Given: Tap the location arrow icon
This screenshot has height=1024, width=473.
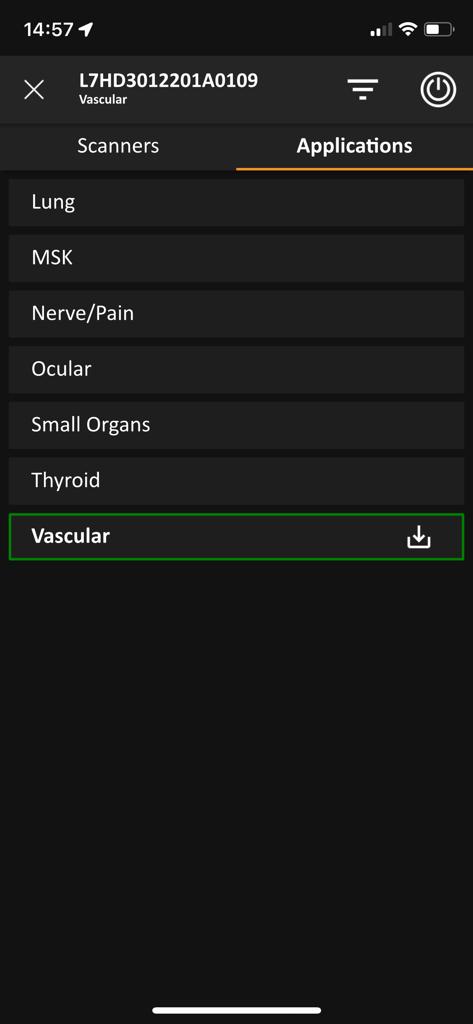Looking at the screenshot, I should tap(86, 29).
